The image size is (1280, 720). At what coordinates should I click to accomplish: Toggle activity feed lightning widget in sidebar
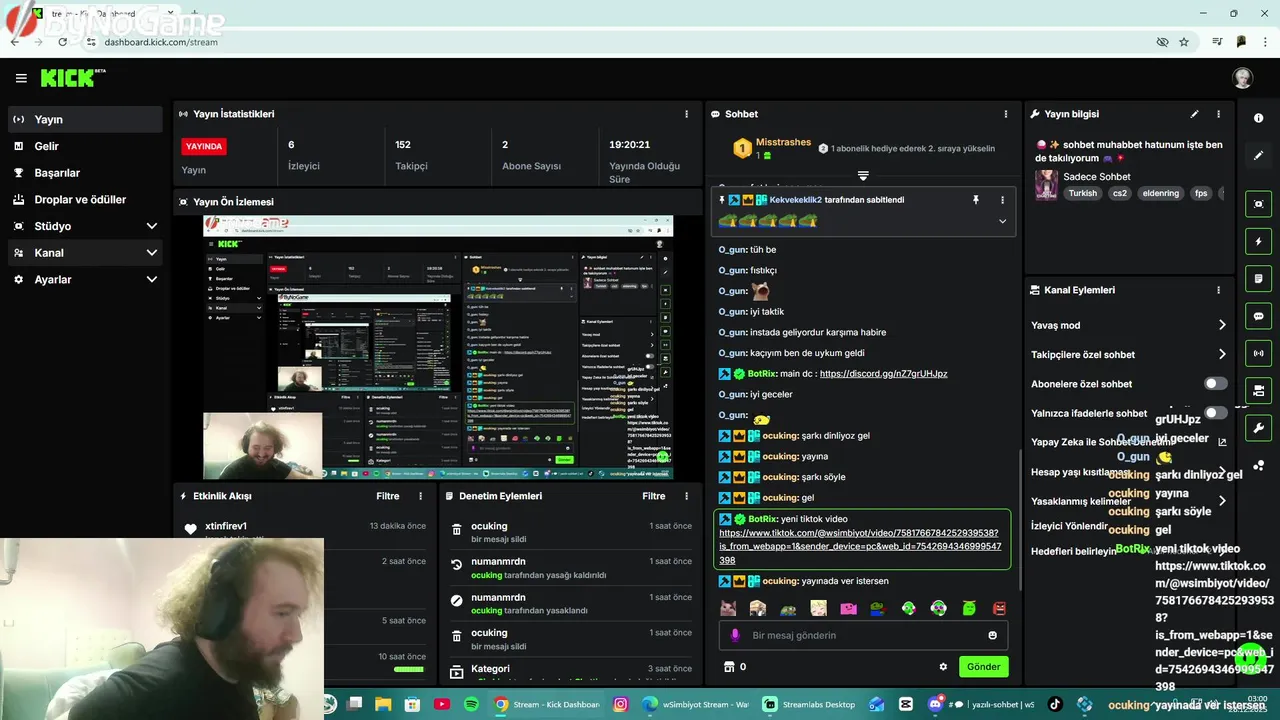pos(1258,241)
